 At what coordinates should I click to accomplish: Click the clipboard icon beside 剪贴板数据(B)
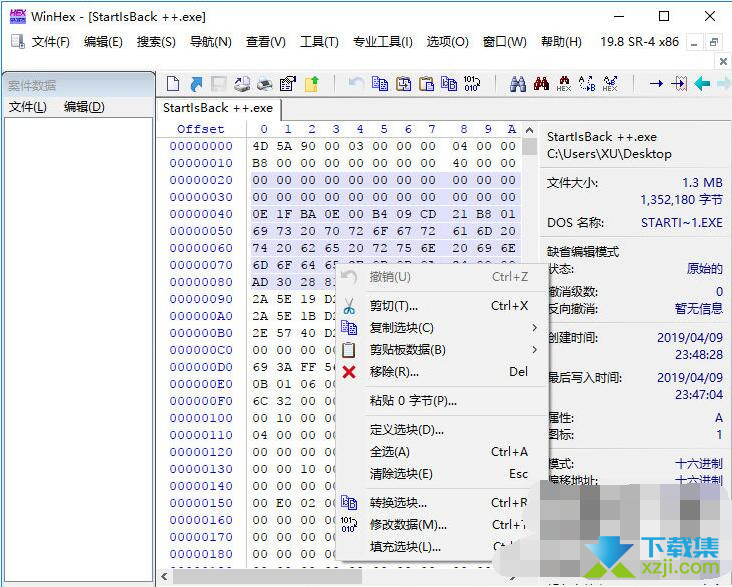(x=349, y=350)
